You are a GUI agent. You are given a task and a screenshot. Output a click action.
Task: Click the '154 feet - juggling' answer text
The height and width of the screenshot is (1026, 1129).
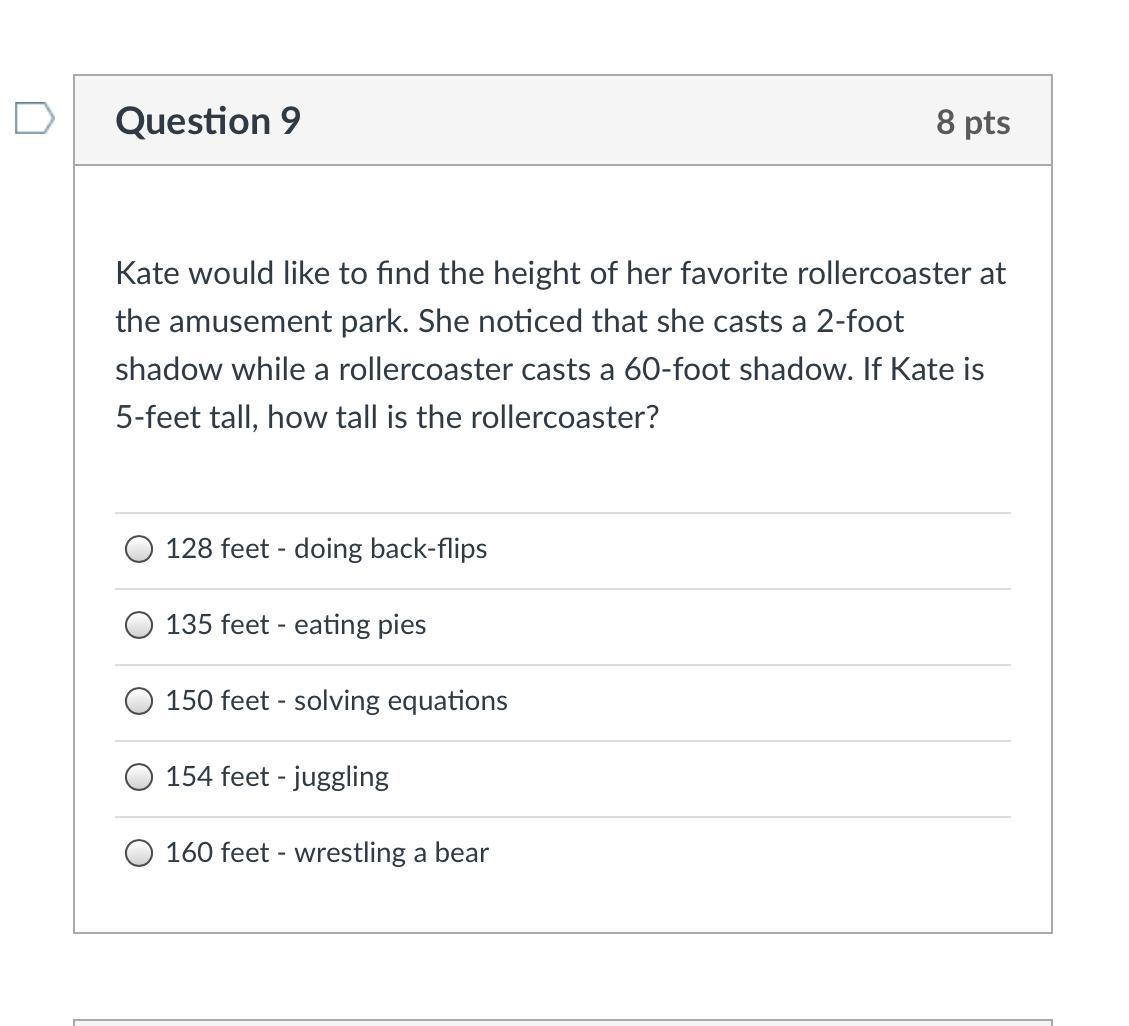tap(277, 777)
